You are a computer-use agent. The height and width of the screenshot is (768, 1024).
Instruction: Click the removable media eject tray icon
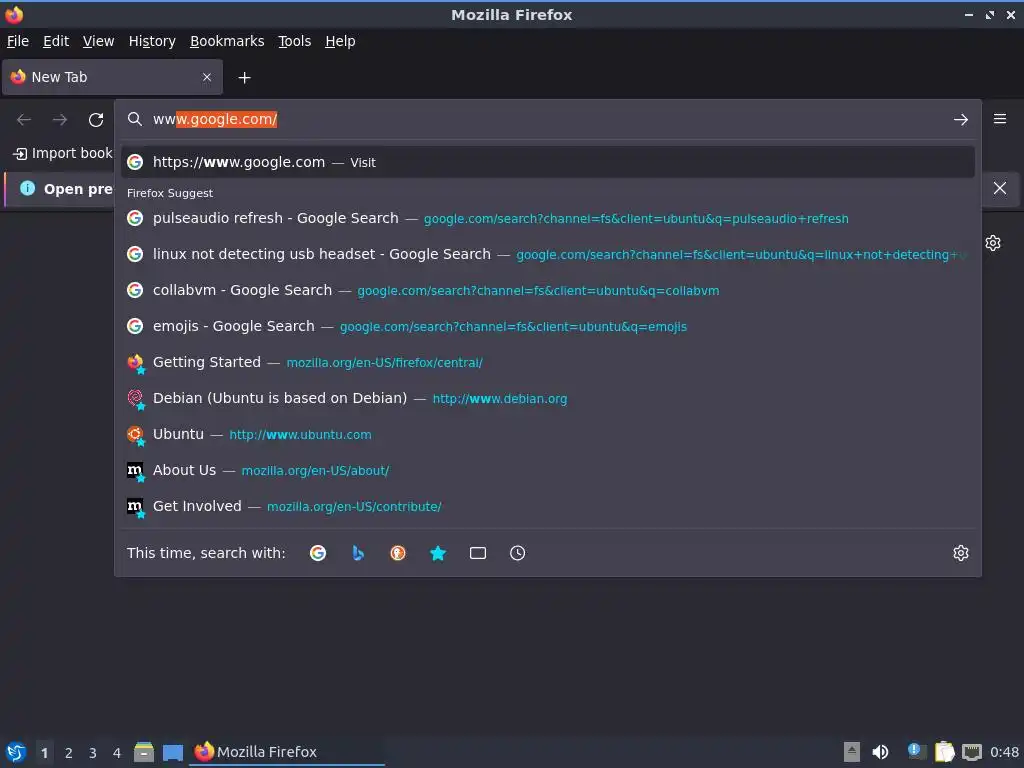(852, 752)
